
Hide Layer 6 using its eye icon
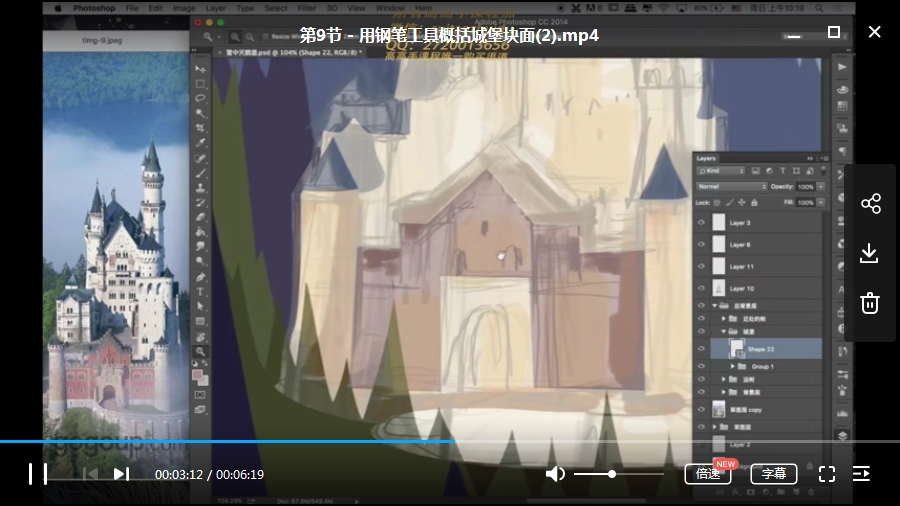coord(701,244)
